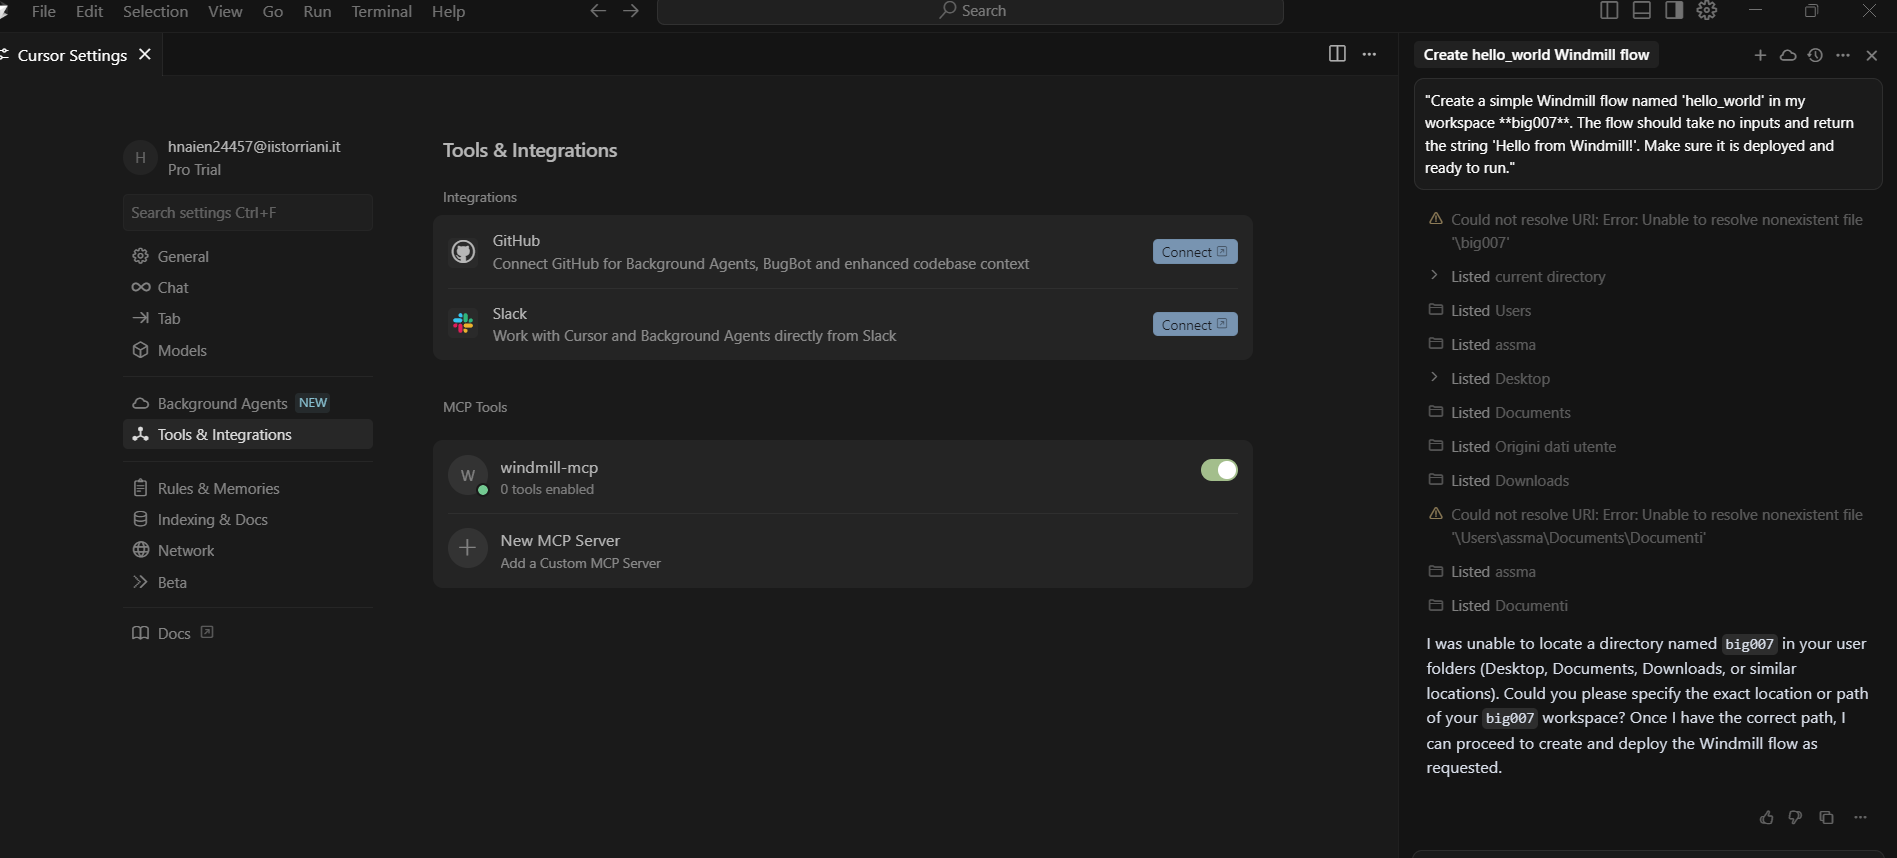Image resolution: width=1897 pixels, height=858 pixels.
Task: Click the windmill-mcp server name
Action: pos(549,467)
